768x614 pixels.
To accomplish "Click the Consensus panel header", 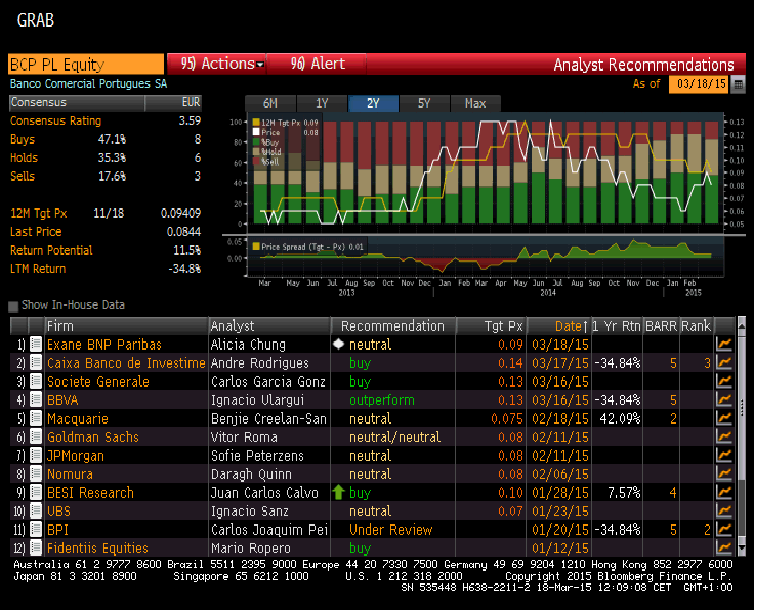I will point(105,102).
